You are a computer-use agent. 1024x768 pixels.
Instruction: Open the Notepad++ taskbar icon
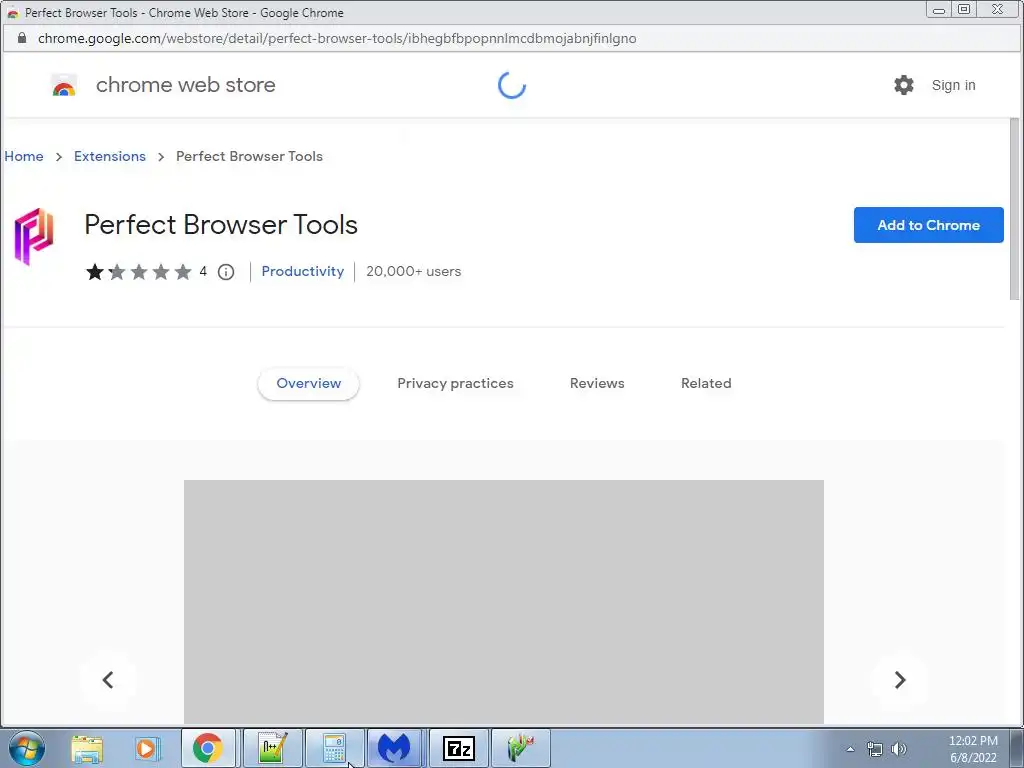click(272, 748)
